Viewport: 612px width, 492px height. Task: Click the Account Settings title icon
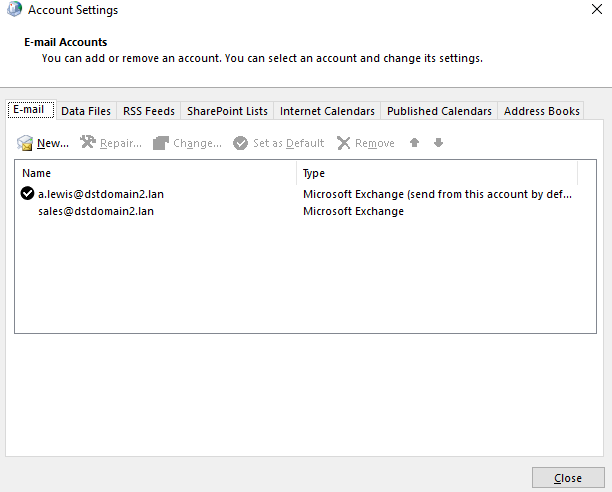tap(14, 9)
